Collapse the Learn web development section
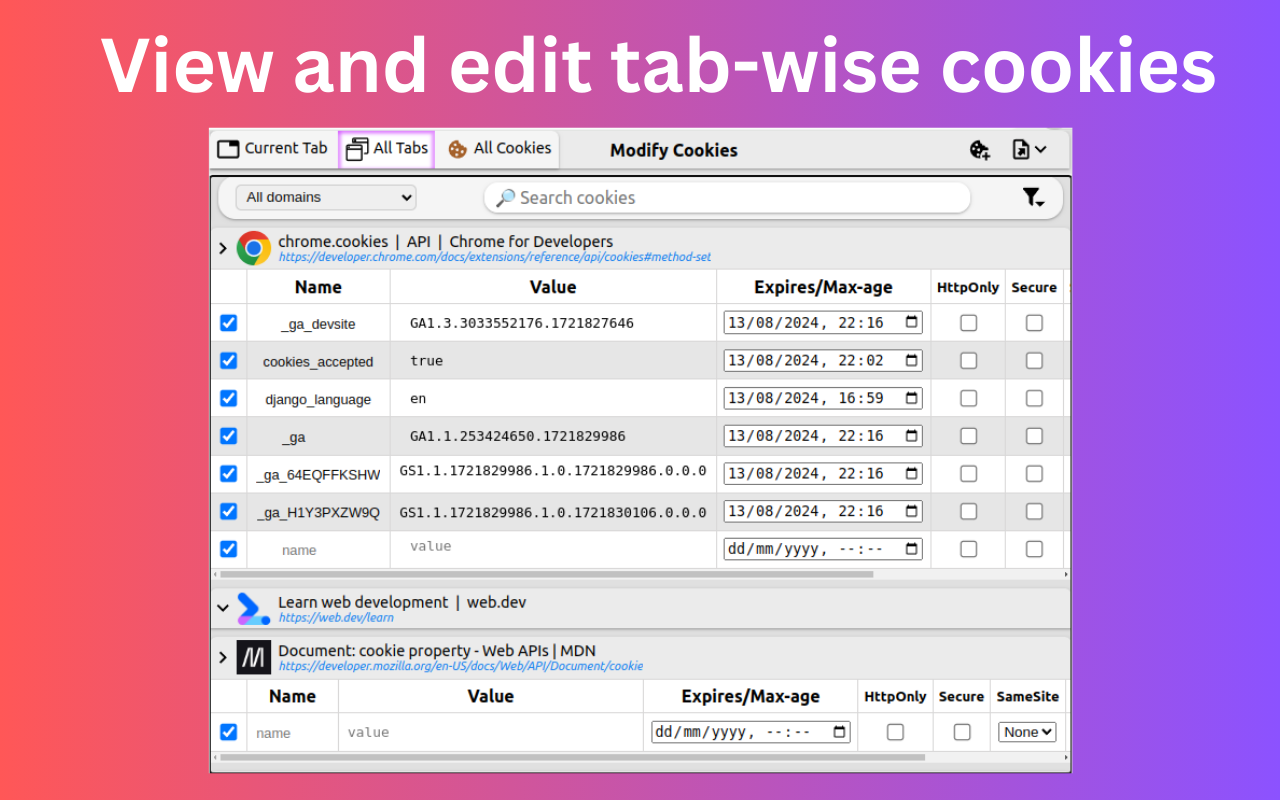The image size is (1280, 800). pyautogui.click(x=223, y=608)
